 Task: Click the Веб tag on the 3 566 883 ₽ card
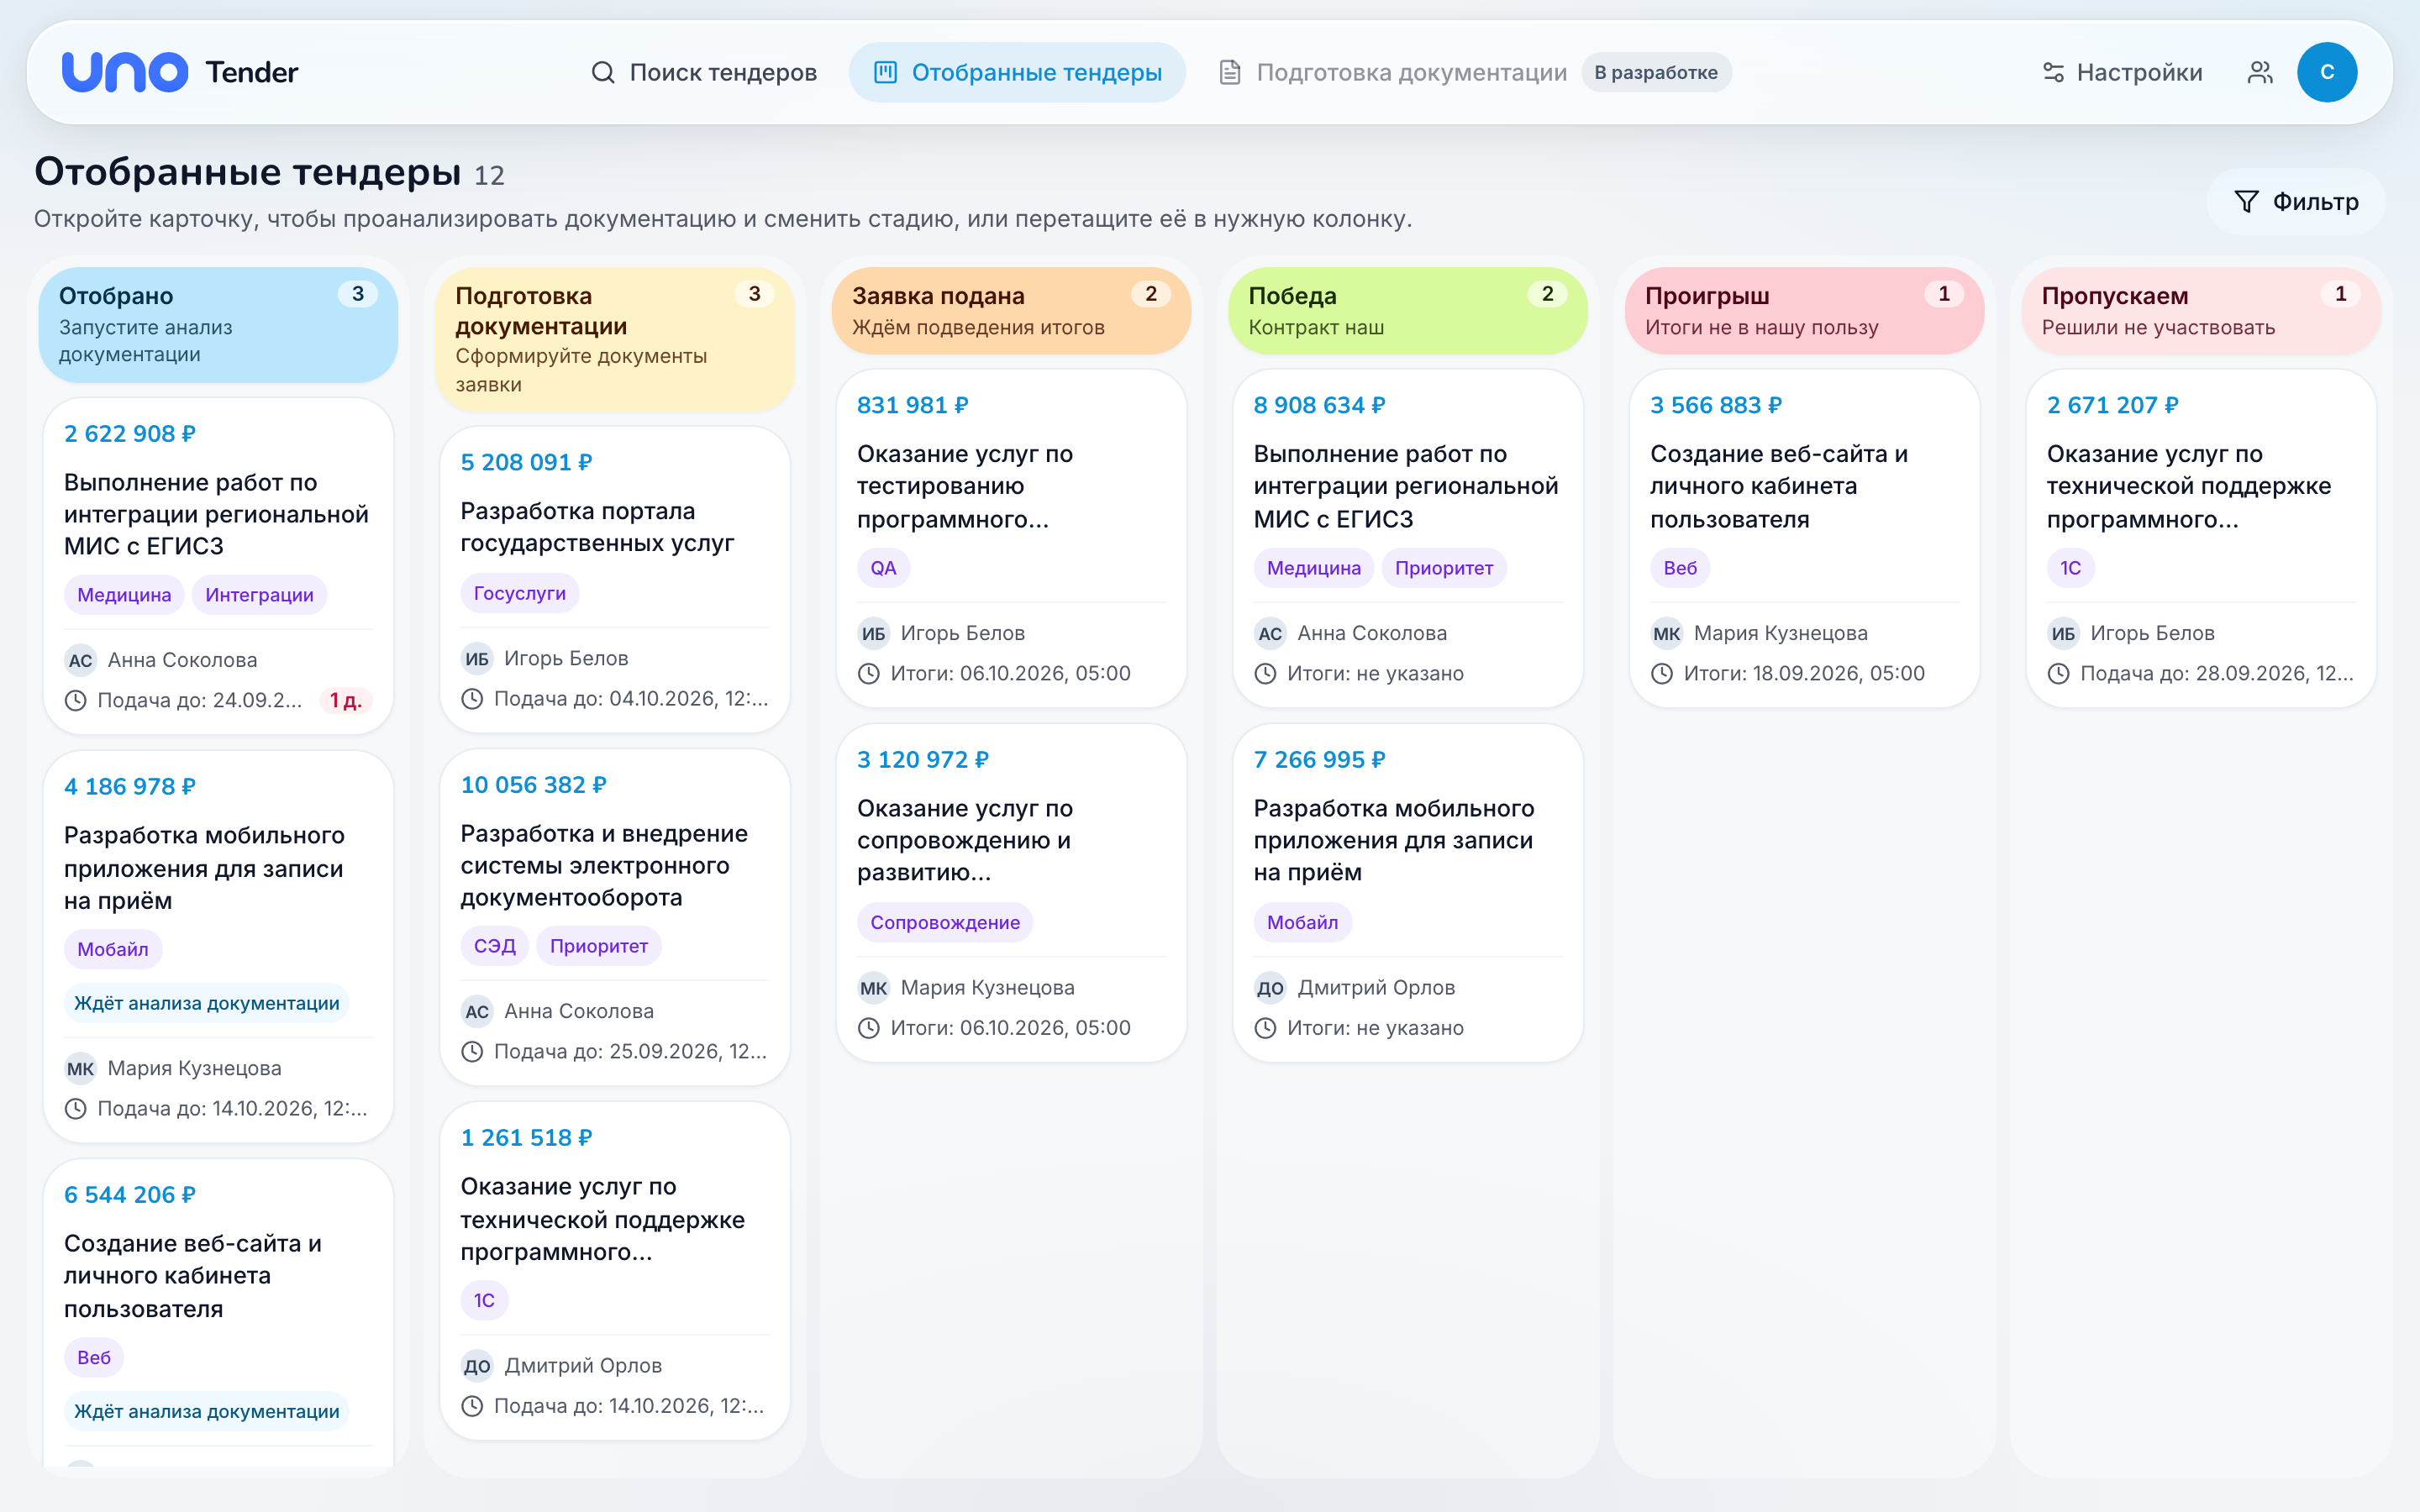tap(1680, 568)
